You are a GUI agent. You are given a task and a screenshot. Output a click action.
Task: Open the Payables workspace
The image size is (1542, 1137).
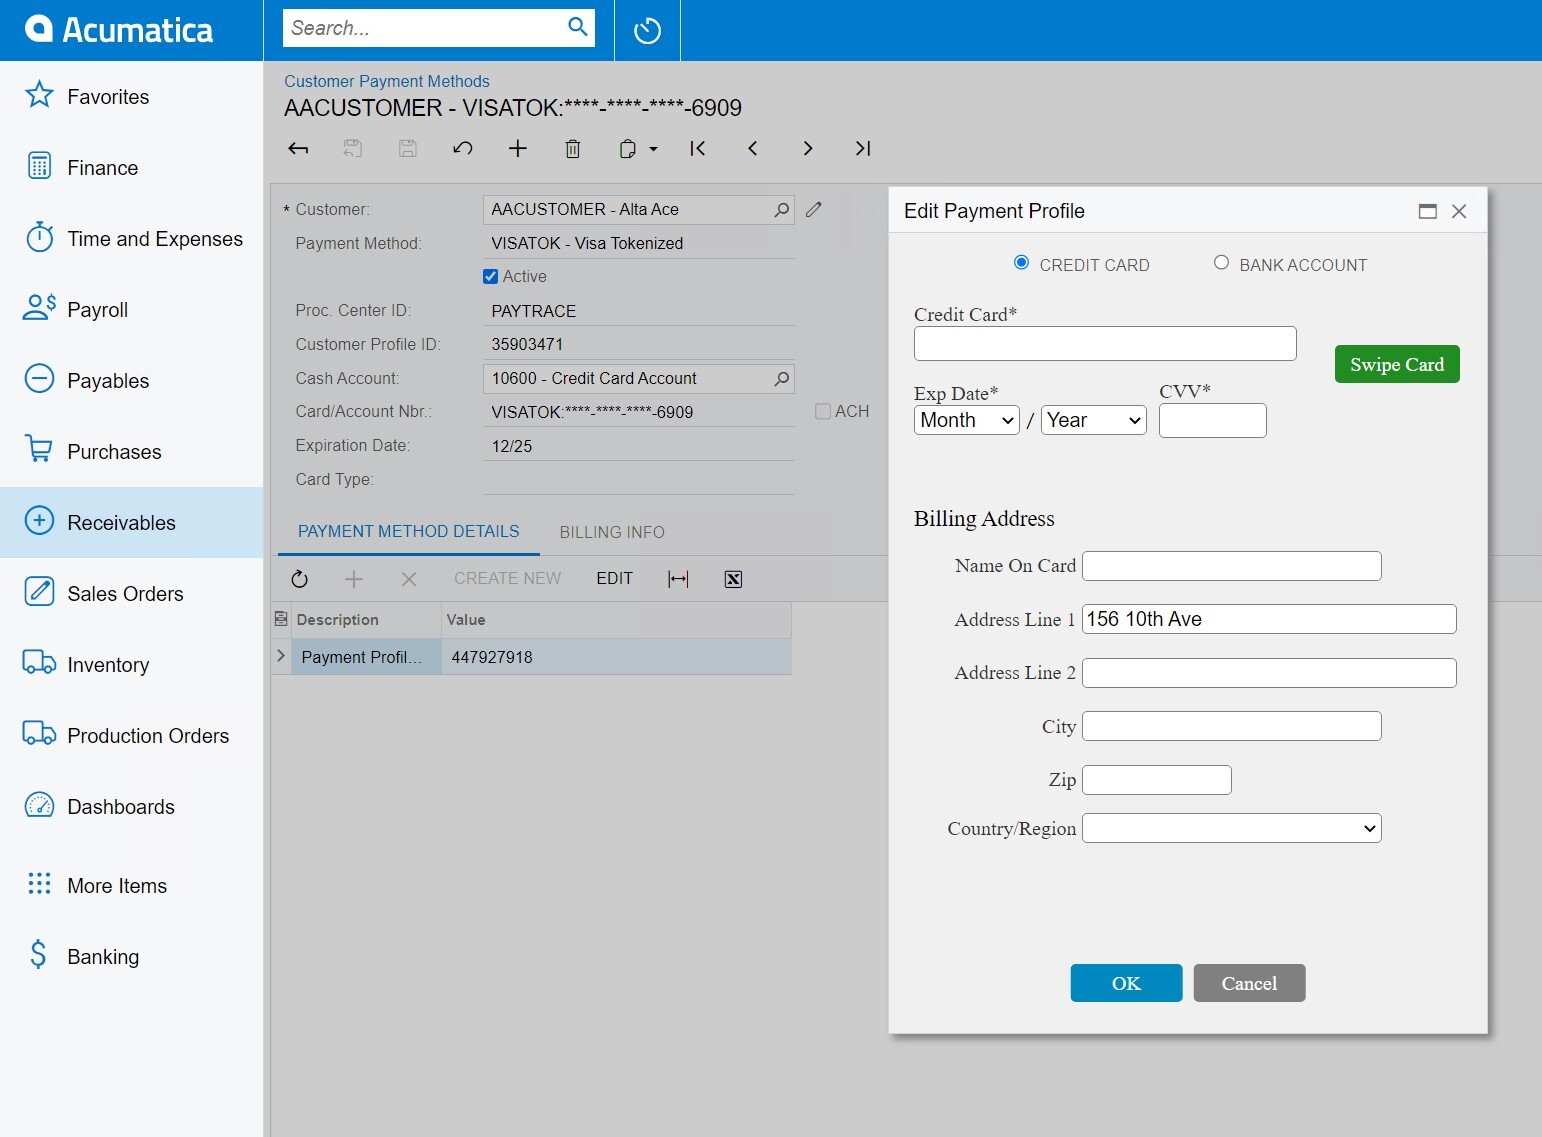[131, 380]
